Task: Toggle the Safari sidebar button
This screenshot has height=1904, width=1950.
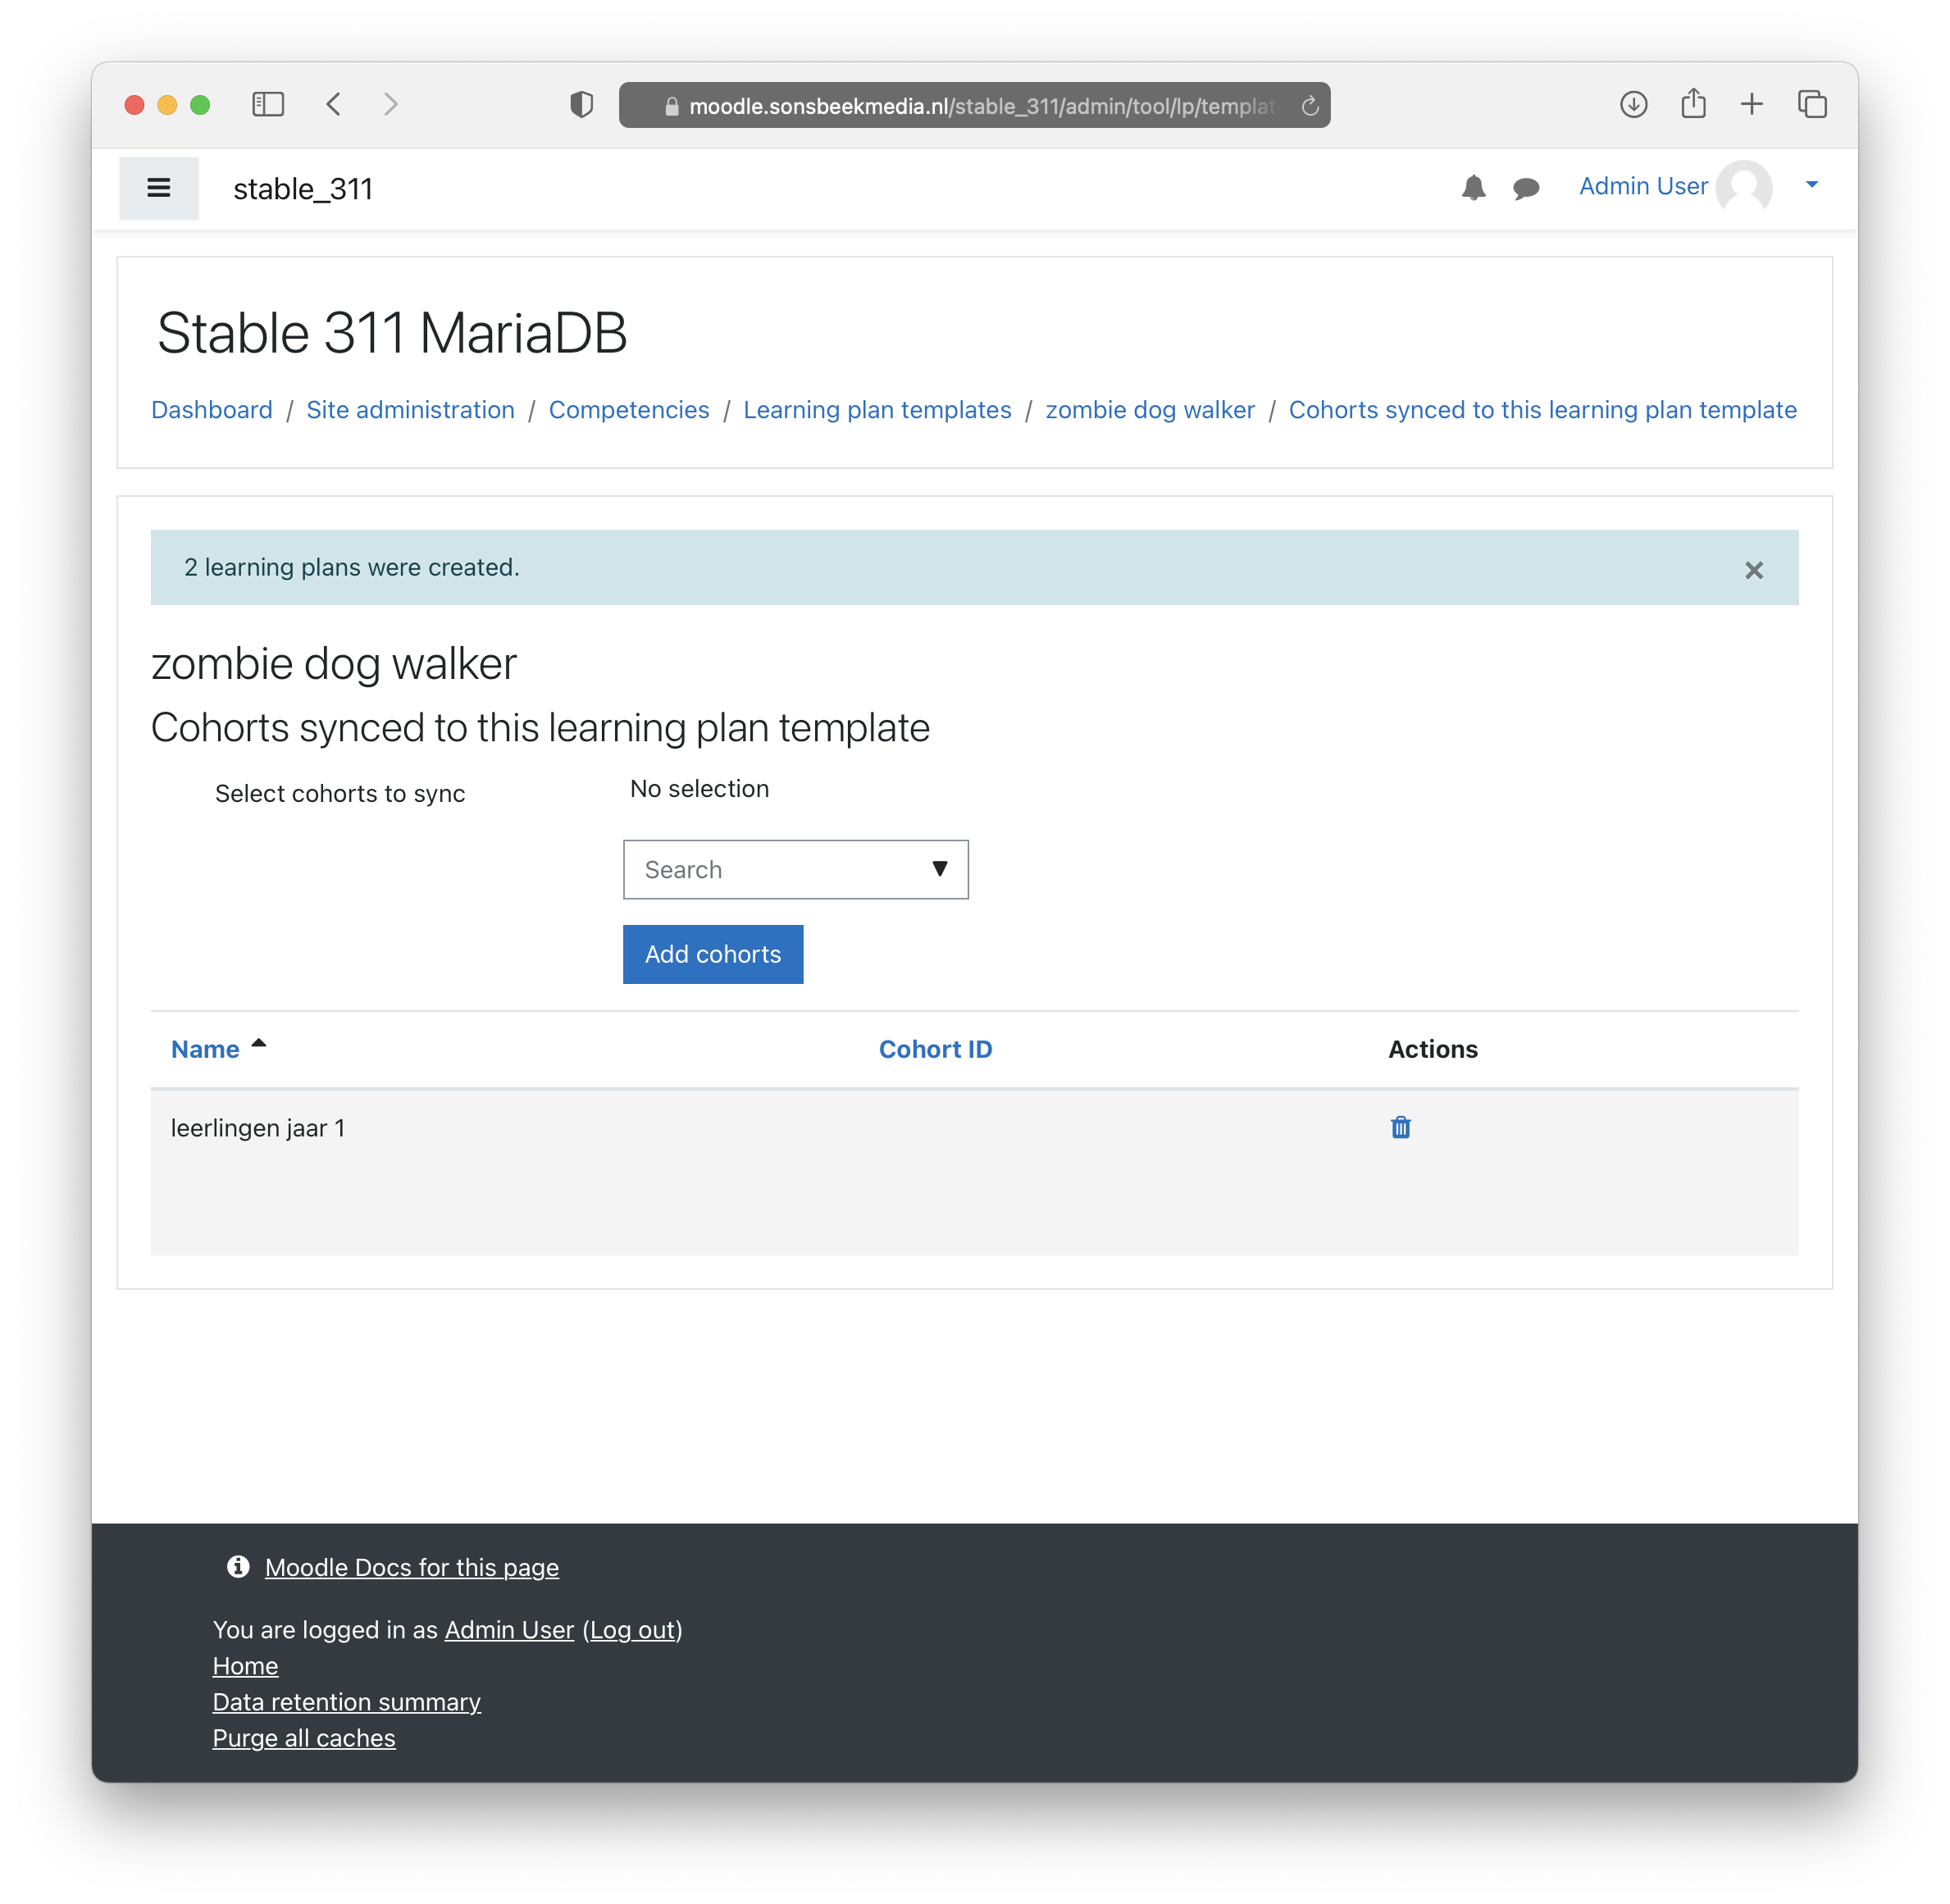Action: pos(268,104)
